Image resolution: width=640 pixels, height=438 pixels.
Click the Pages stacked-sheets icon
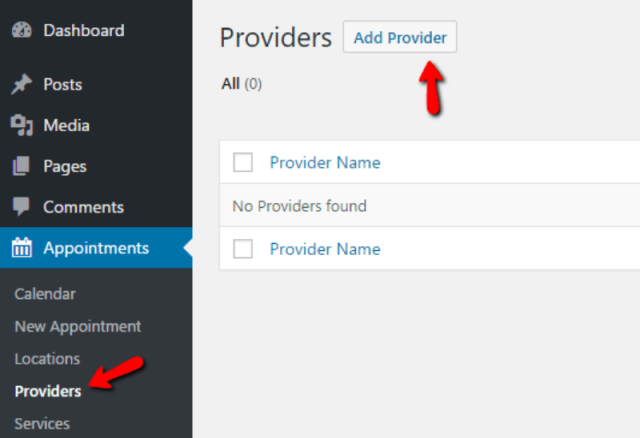click(x=21, y=167)
